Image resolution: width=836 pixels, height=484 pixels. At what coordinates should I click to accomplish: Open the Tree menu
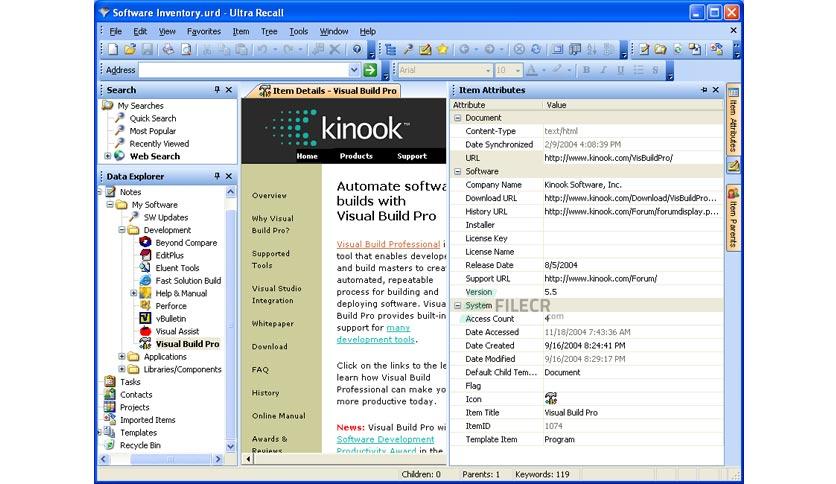(269, 31)
